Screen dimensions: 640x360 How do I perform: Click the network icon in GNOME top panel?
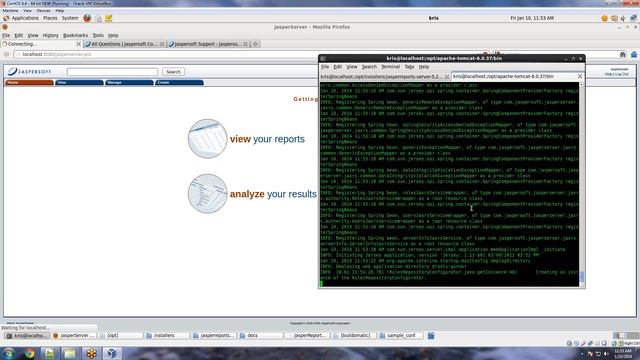pyautogui.click(x=633, y=18)
